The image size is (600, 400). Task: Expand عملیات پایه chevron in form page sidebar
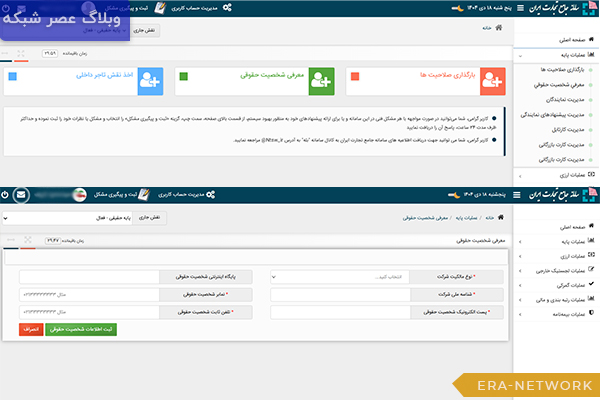click(520, 242)
